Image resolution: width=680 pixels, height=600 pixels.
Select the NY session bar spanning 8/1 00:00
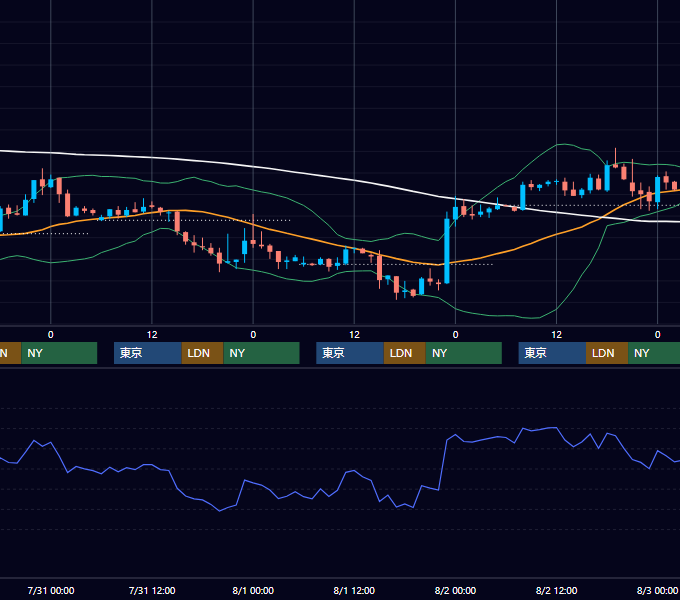point(262,353)
